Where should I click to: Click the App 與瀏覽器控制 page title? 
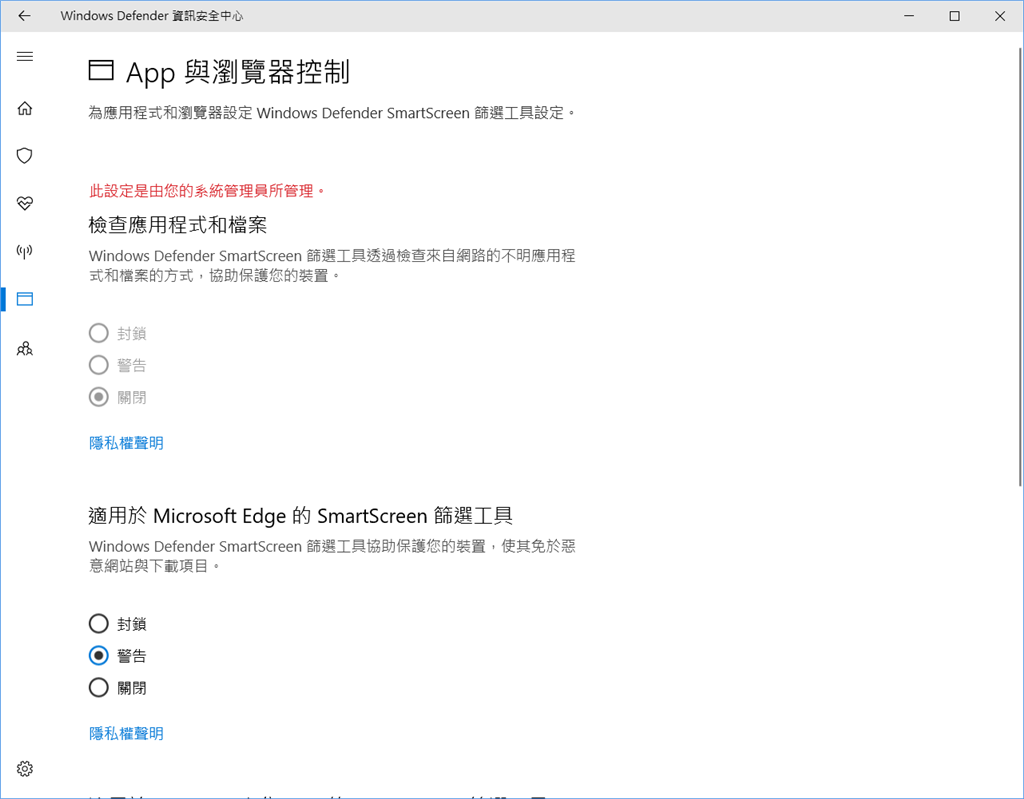pyautogui.click(x=238, y=72)
